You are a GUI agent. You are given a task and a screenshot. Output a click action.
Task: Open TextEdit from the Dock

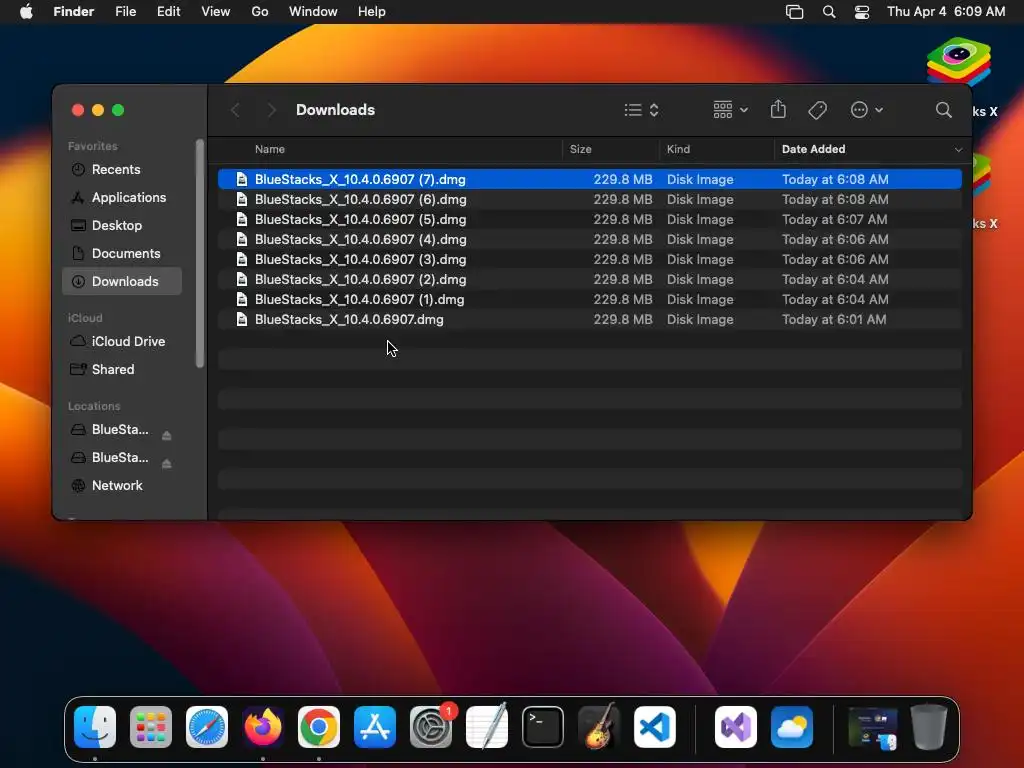click(487, 727)
